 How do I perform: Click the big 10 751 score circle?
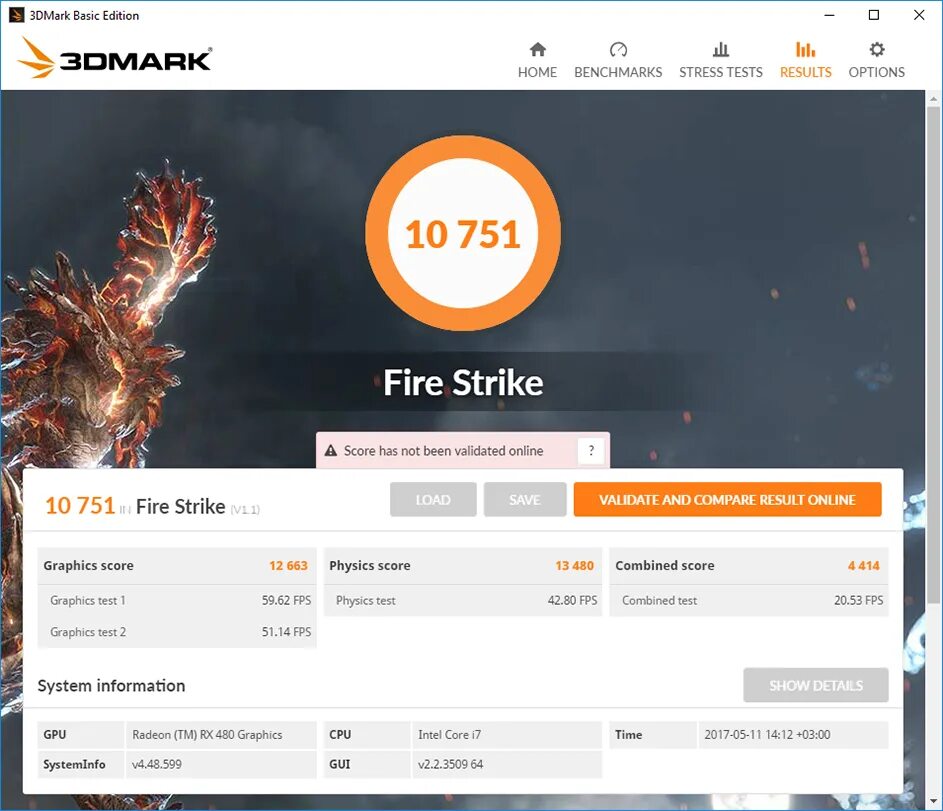[x=462, y=233]
